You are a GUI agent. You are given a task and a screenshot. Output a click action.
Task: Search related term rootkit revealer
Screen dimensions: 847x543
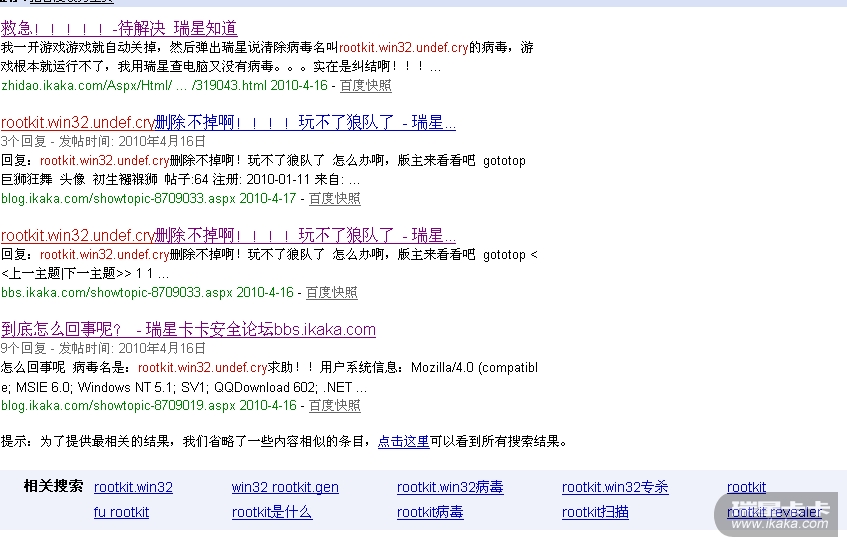click(x=774, y=512)
